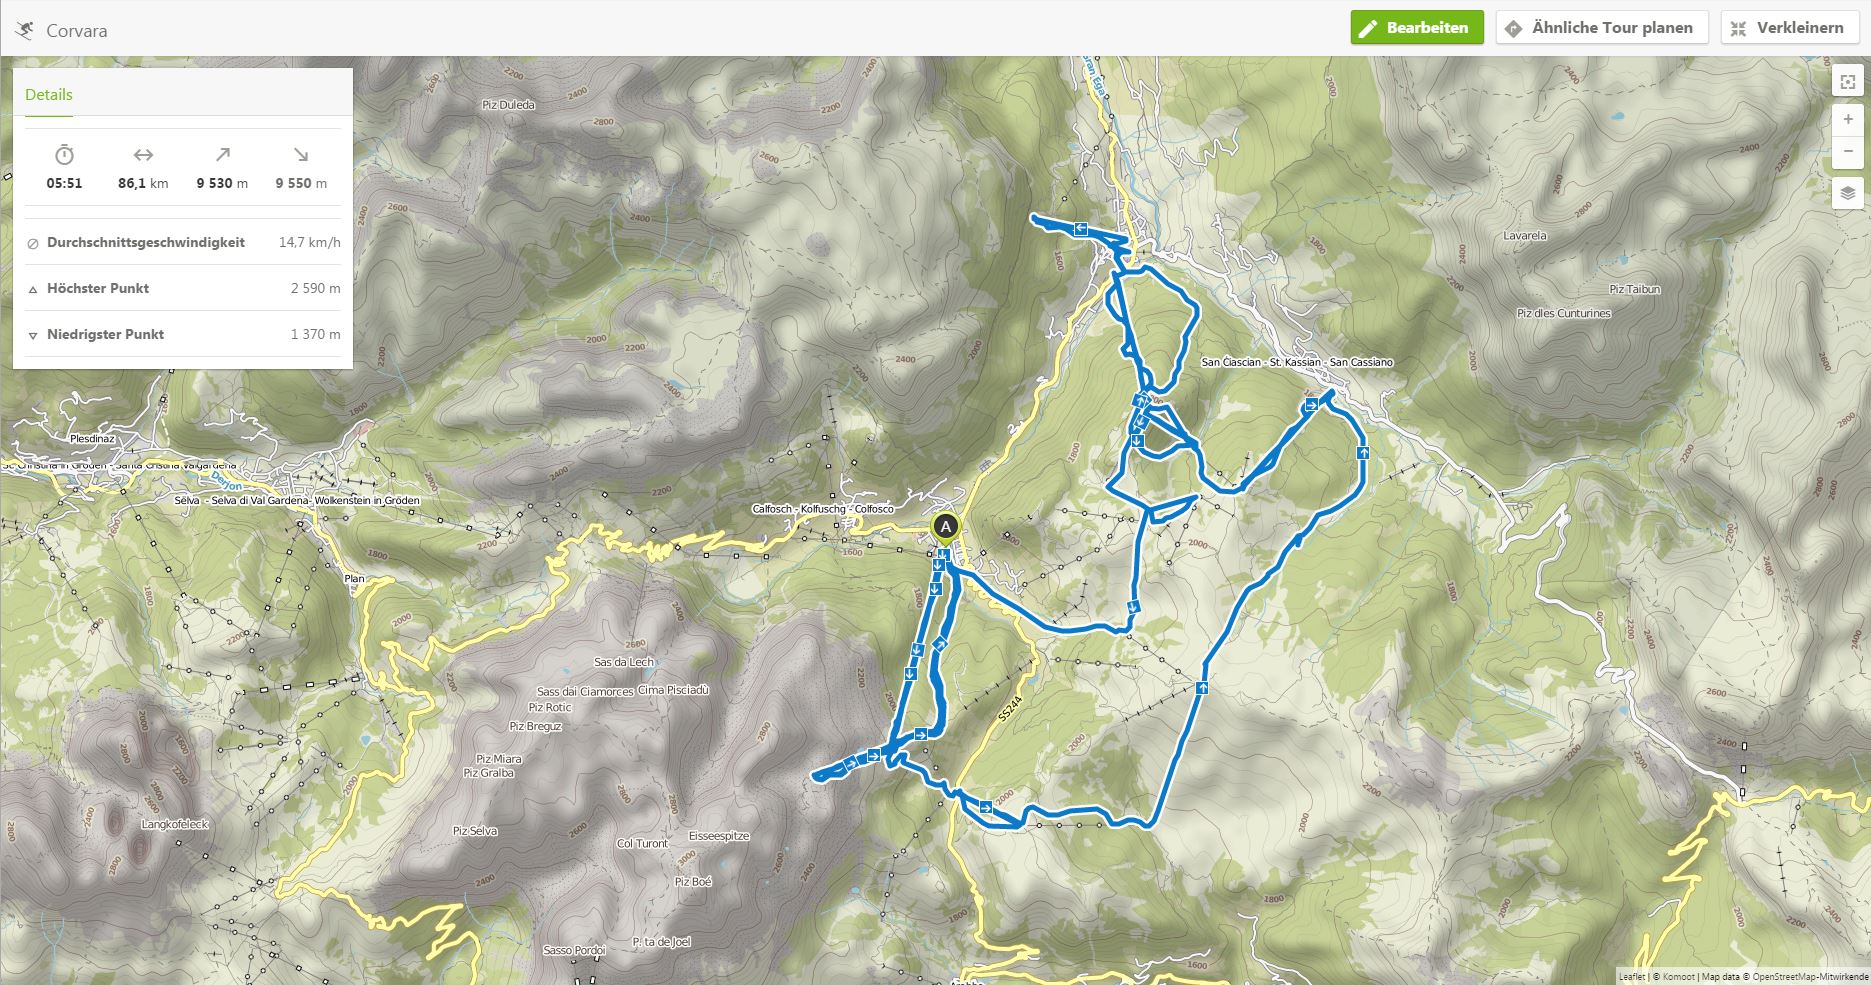Select the Details tab

[49, 95]
